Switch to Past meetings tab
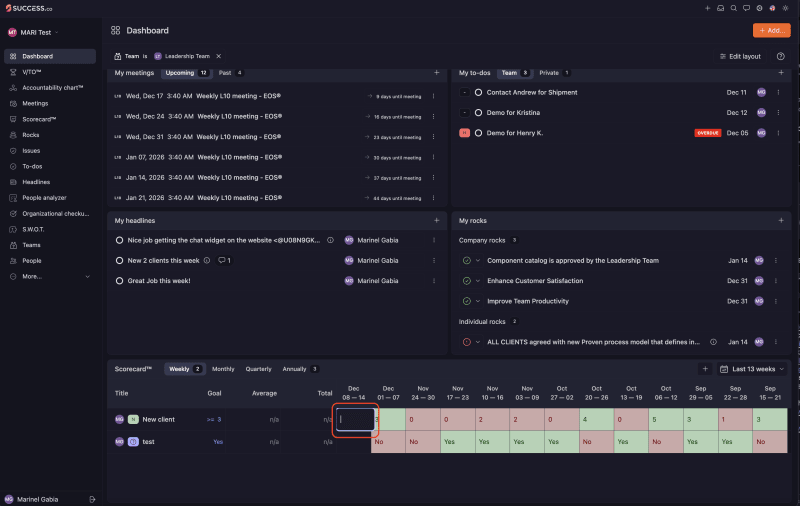Viewport: 800px width, 506px height. (231, 73)
